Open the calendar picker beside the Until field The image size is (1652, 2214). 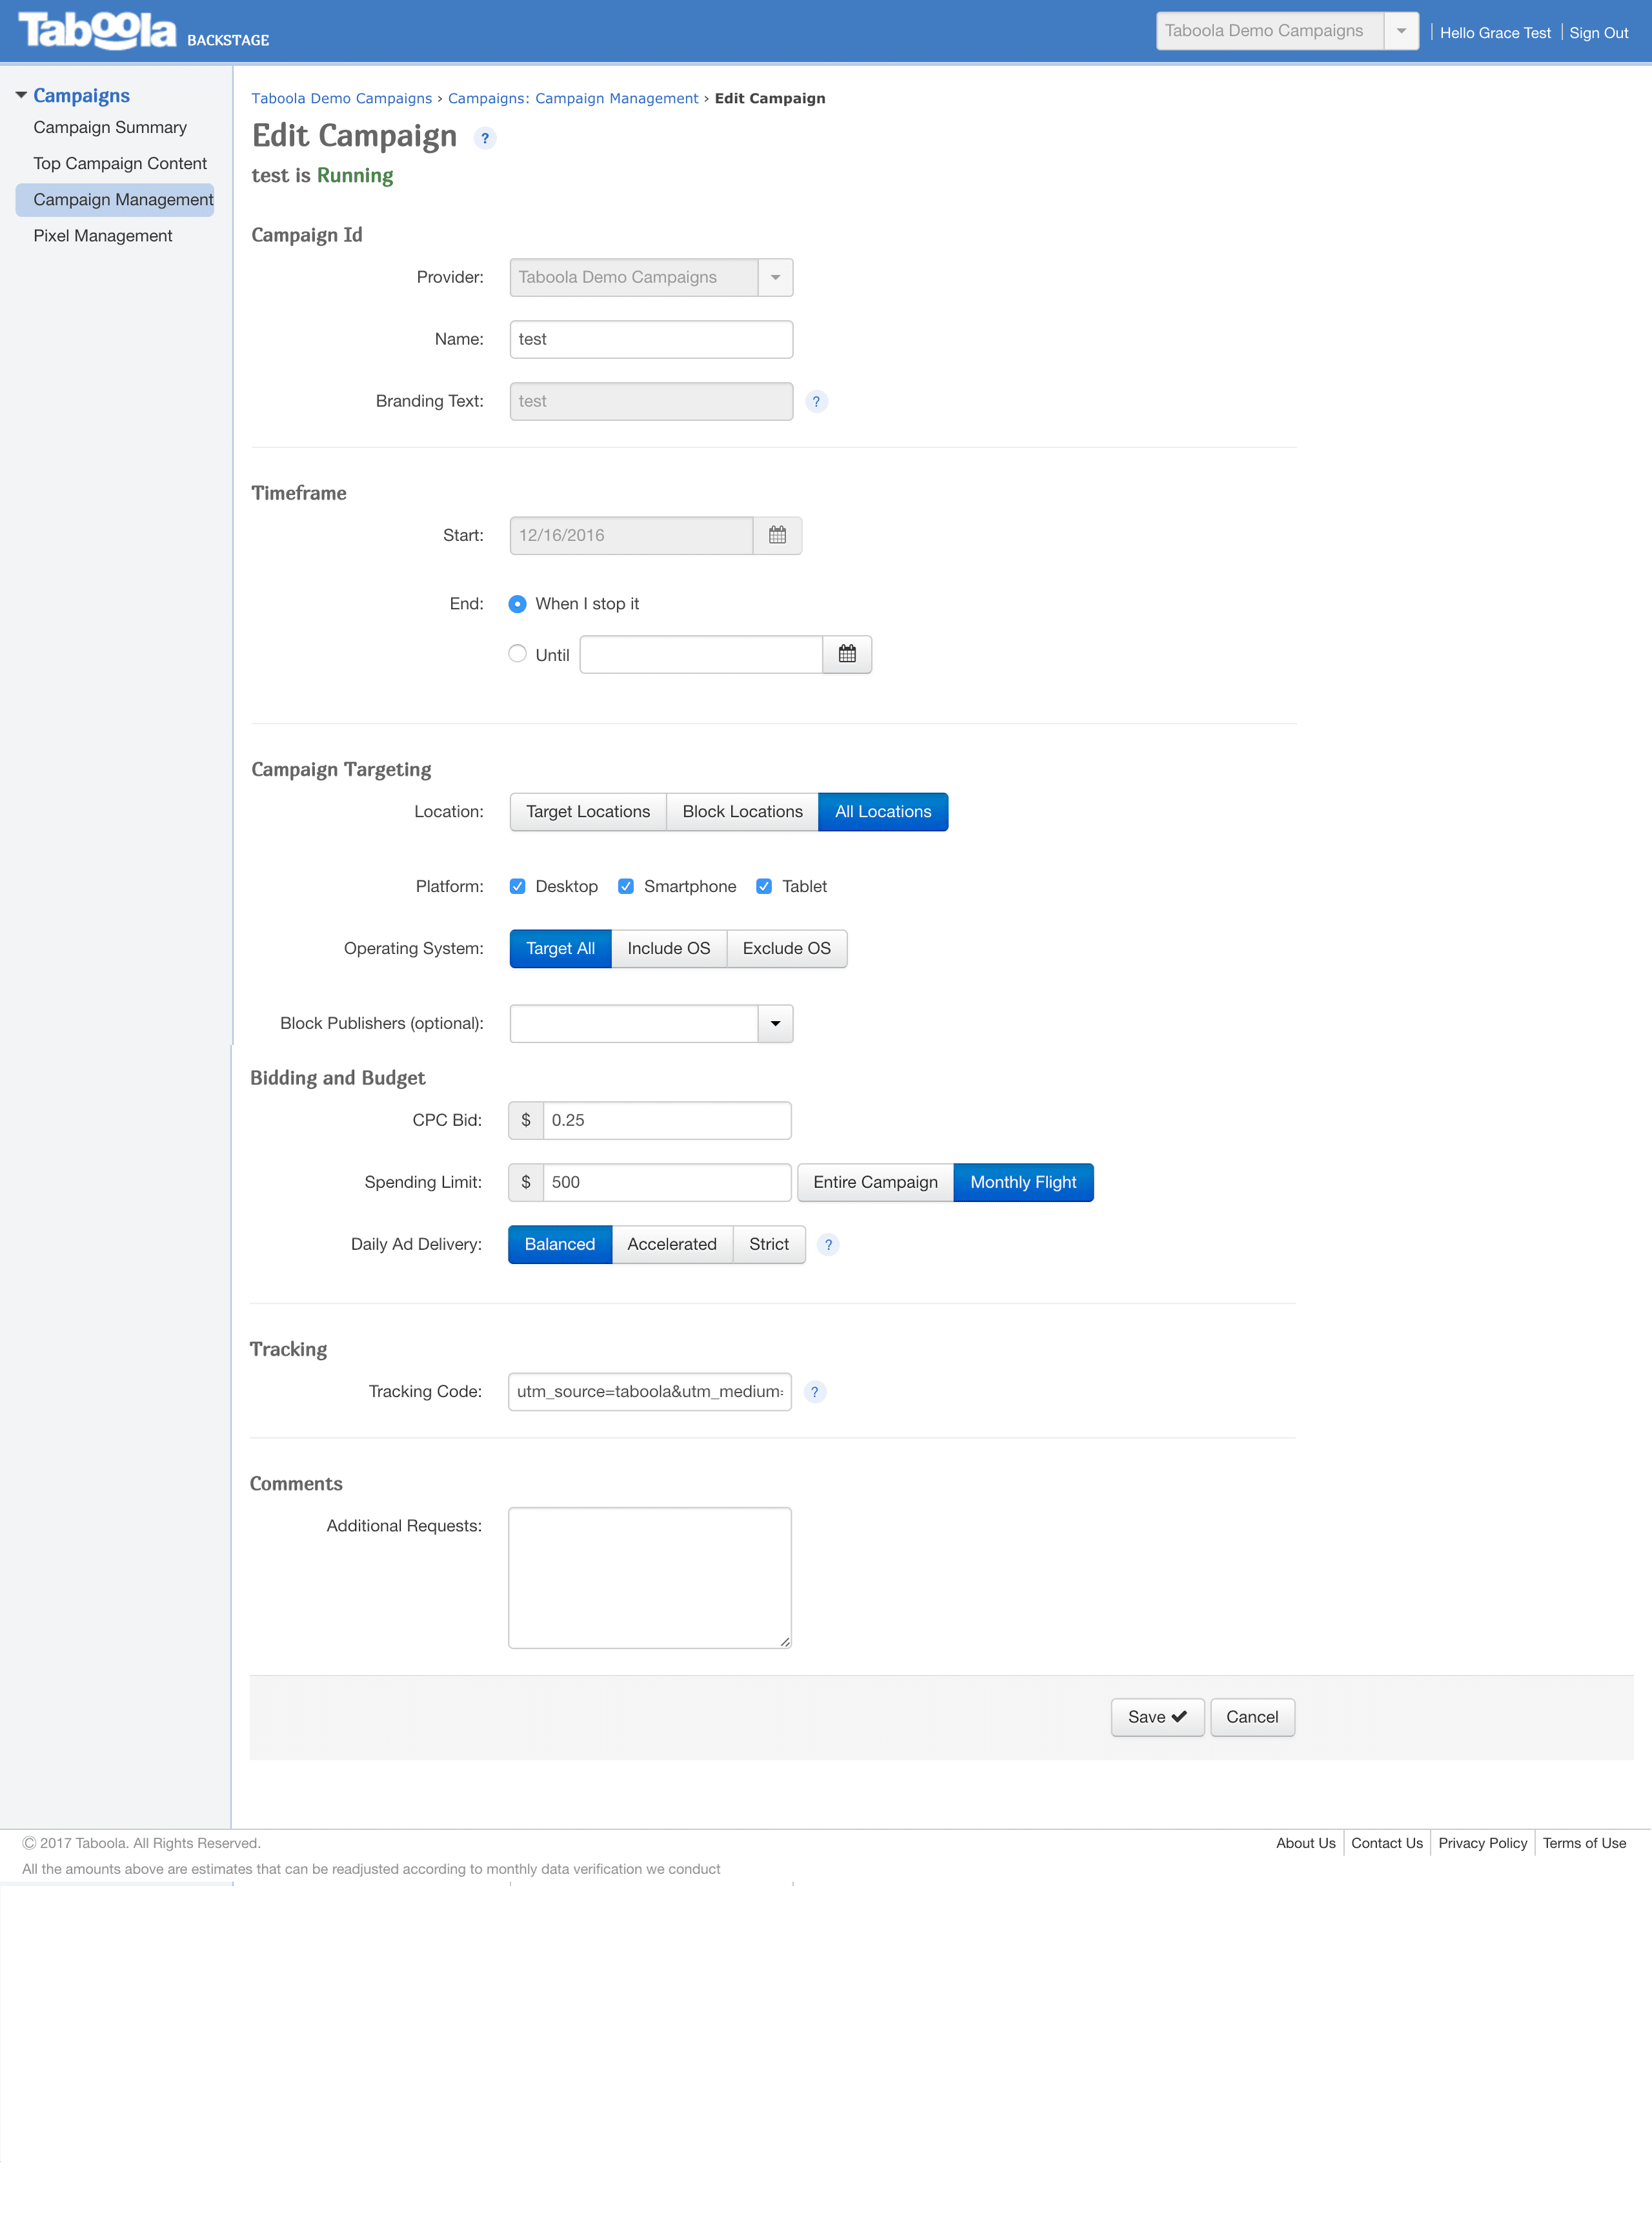click(846, 654)
